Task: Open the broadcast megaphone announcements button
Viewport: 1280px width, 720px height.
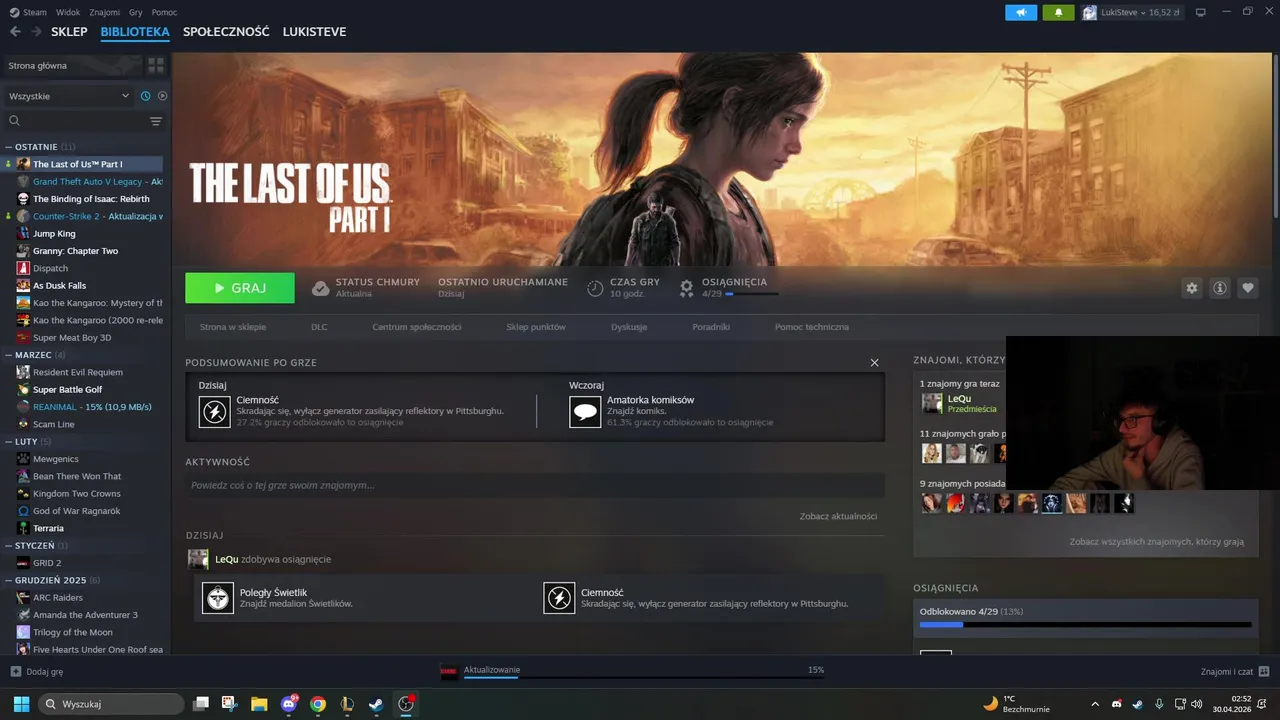Action: pyautogui.click(x=1021, y=12)
